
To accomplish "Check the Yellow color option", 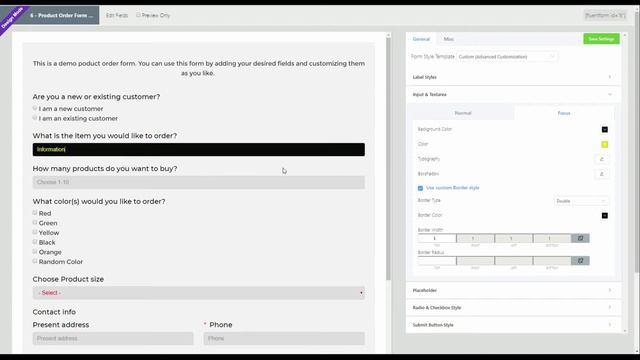I will (x=35, y=232).
